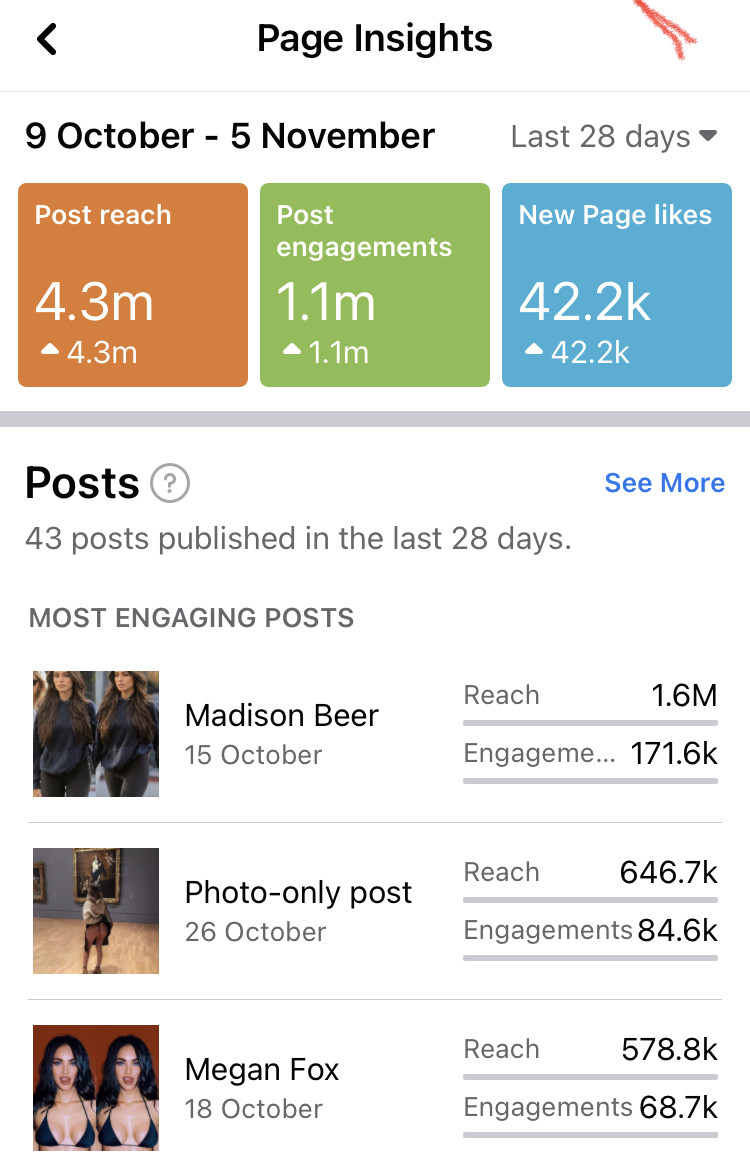The image size is (750, 1166).
Task: Open the Photo-only post thumbnail
Action: coord(96,911)
